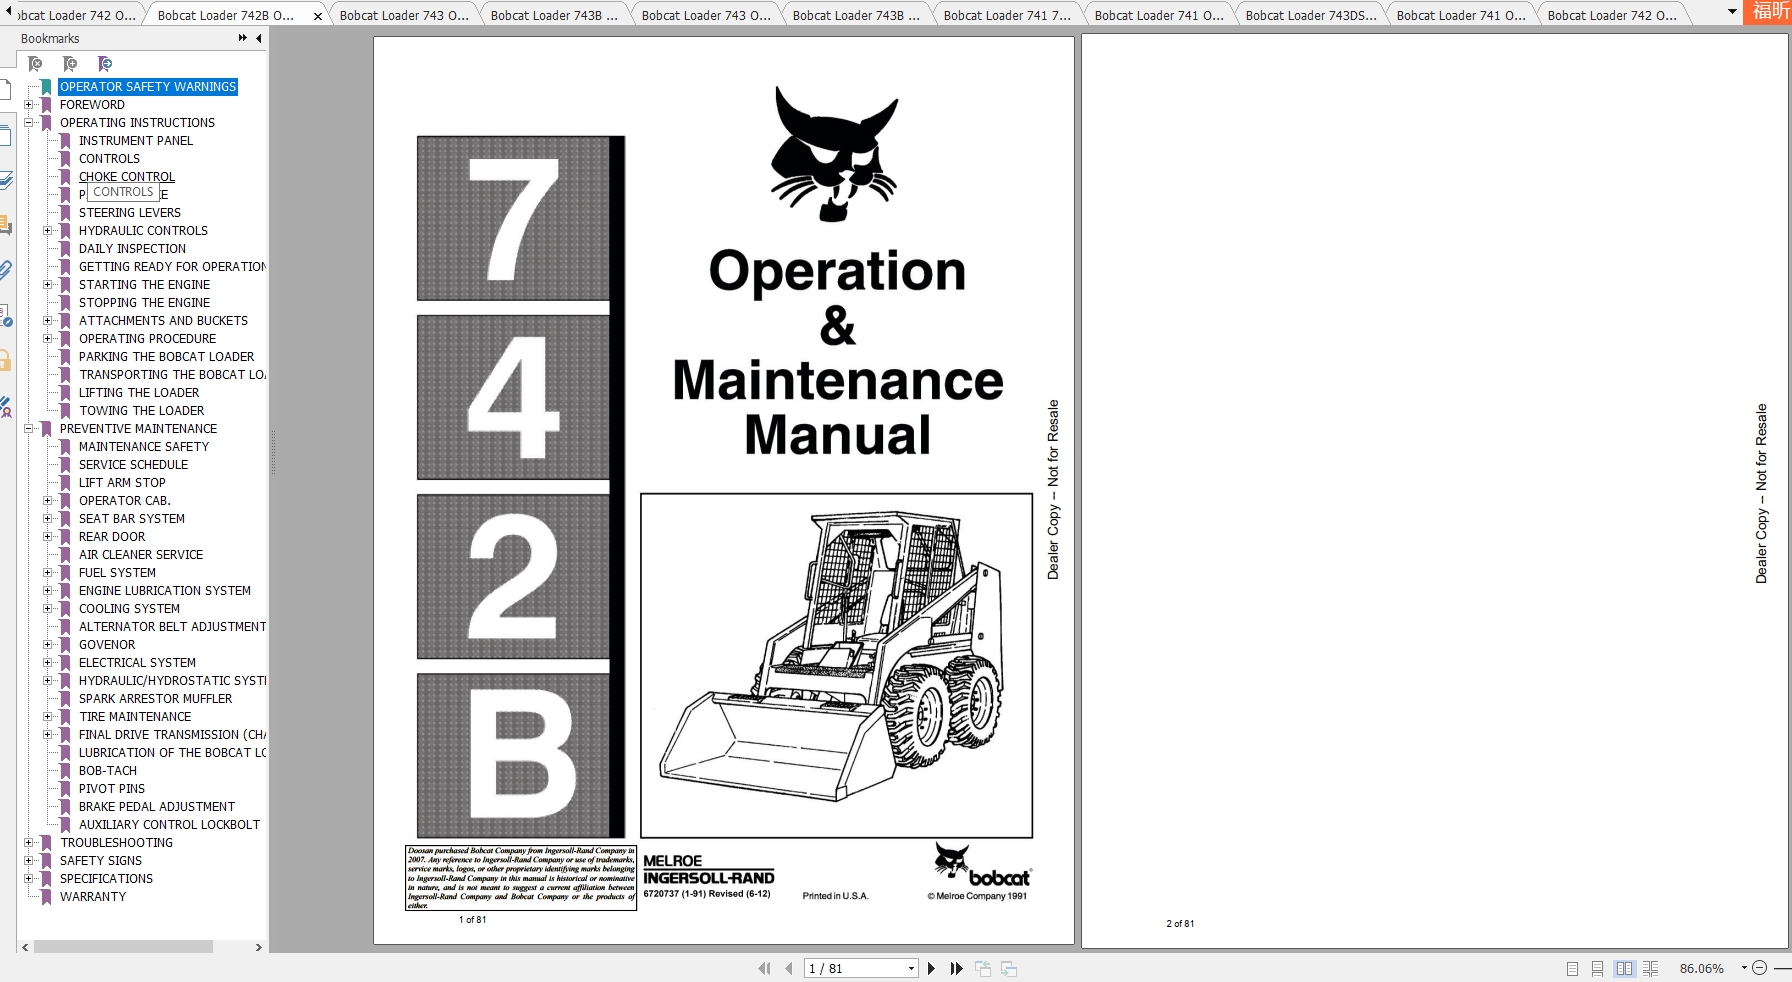The width and height of the screenshot is (1792, 982).
Task: Go to next page with arrow button
Action: (932, 968)
